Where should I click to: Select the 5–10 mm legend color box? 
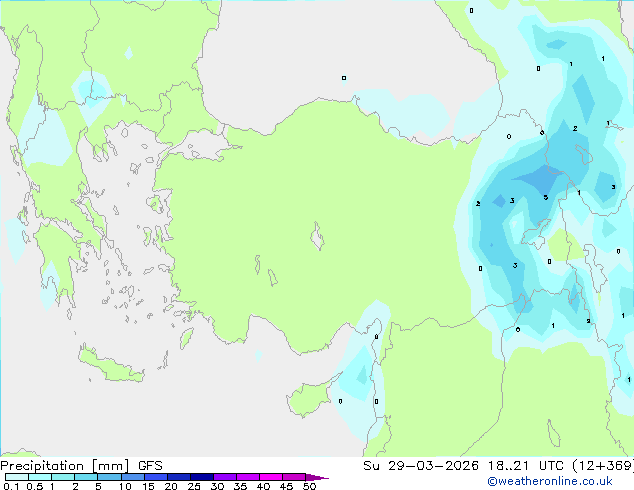(109, 477)
